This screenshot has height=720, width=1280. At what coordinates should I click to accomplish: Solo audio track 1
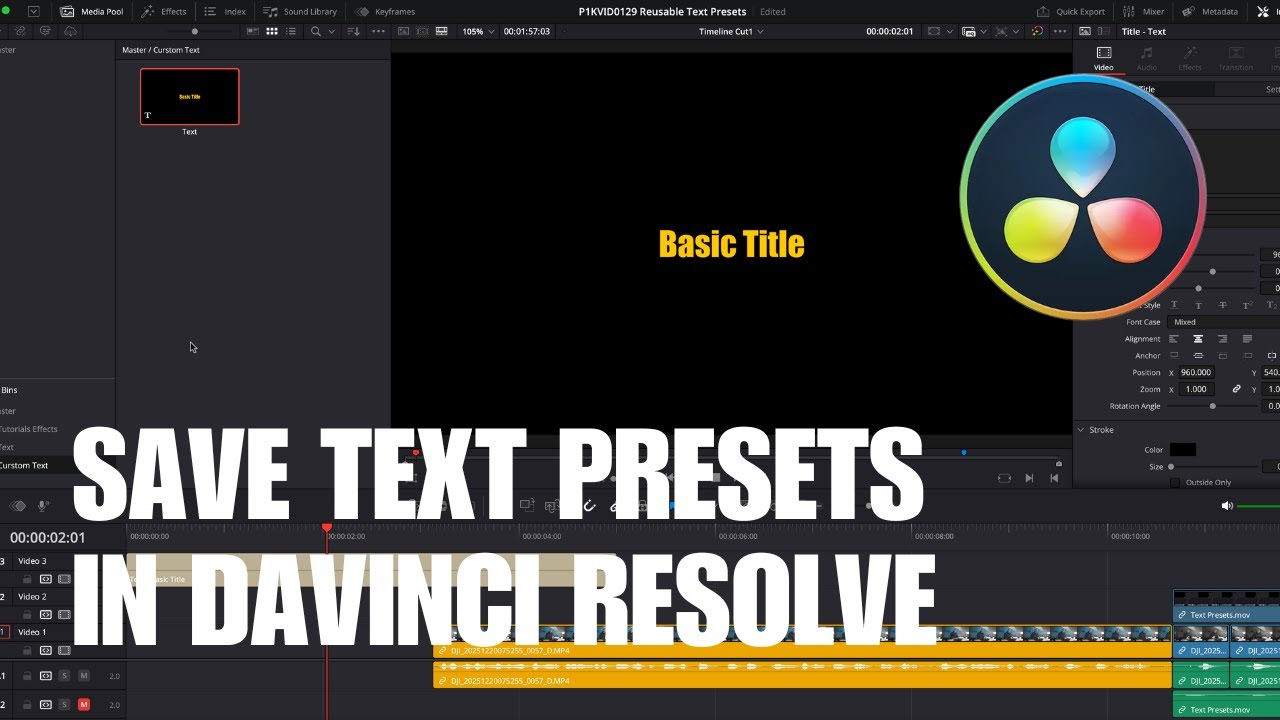[64, 676]
